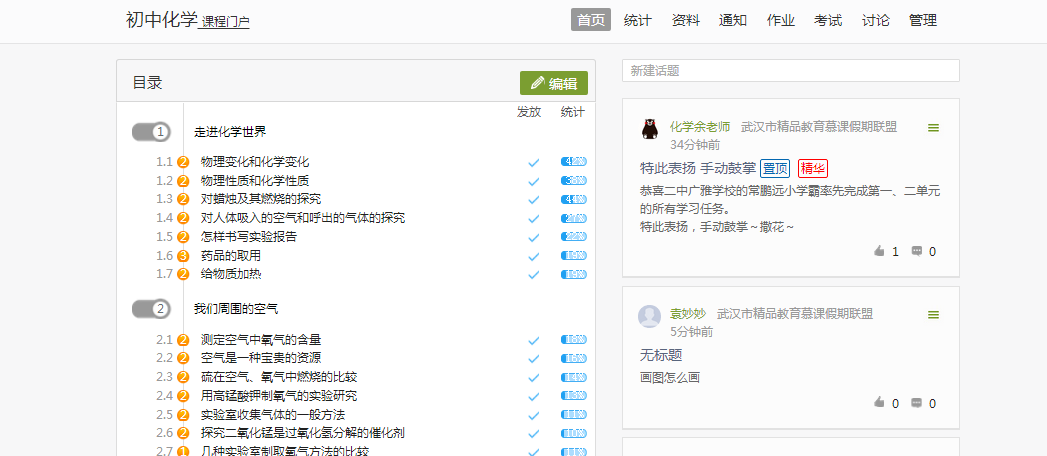Image resolution: width=1047 pixels, height=456 pixels.
Task: Click orange badge beside 用高锰酸钾制氧气的实验研究
Action: point(184,396)
